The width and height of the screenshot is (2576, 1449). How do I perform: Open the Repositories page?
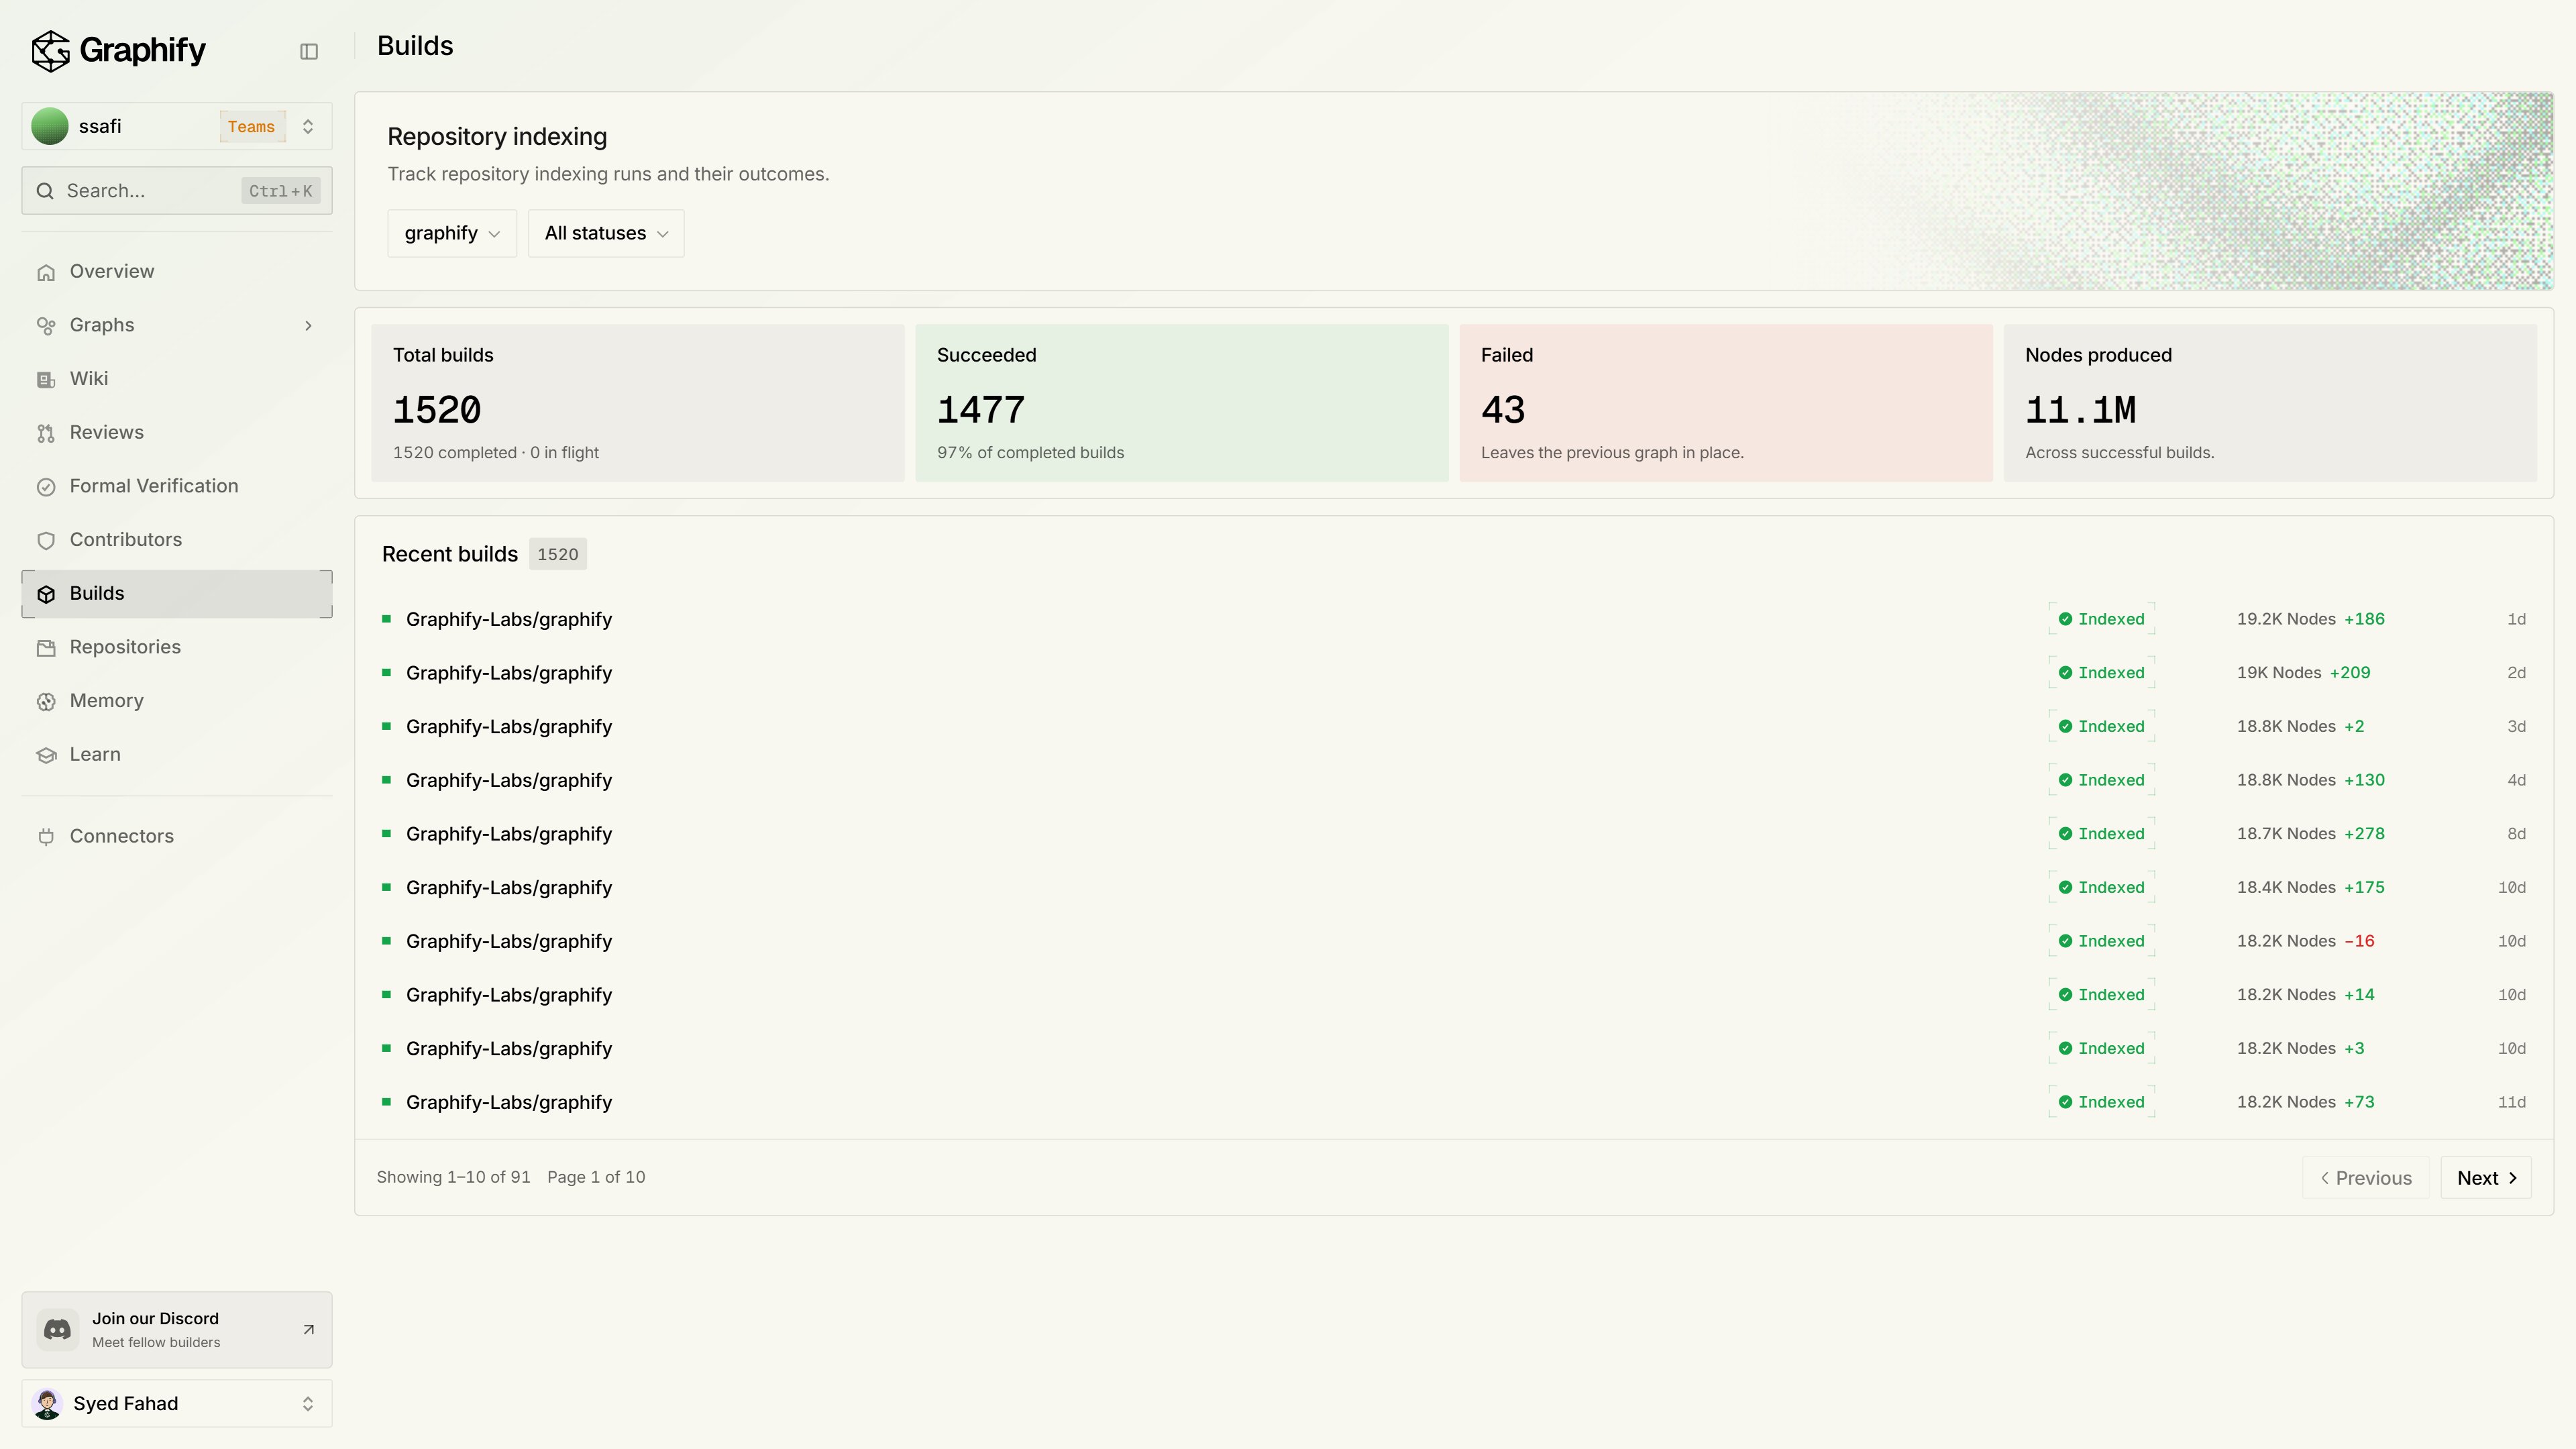(177, 647)
